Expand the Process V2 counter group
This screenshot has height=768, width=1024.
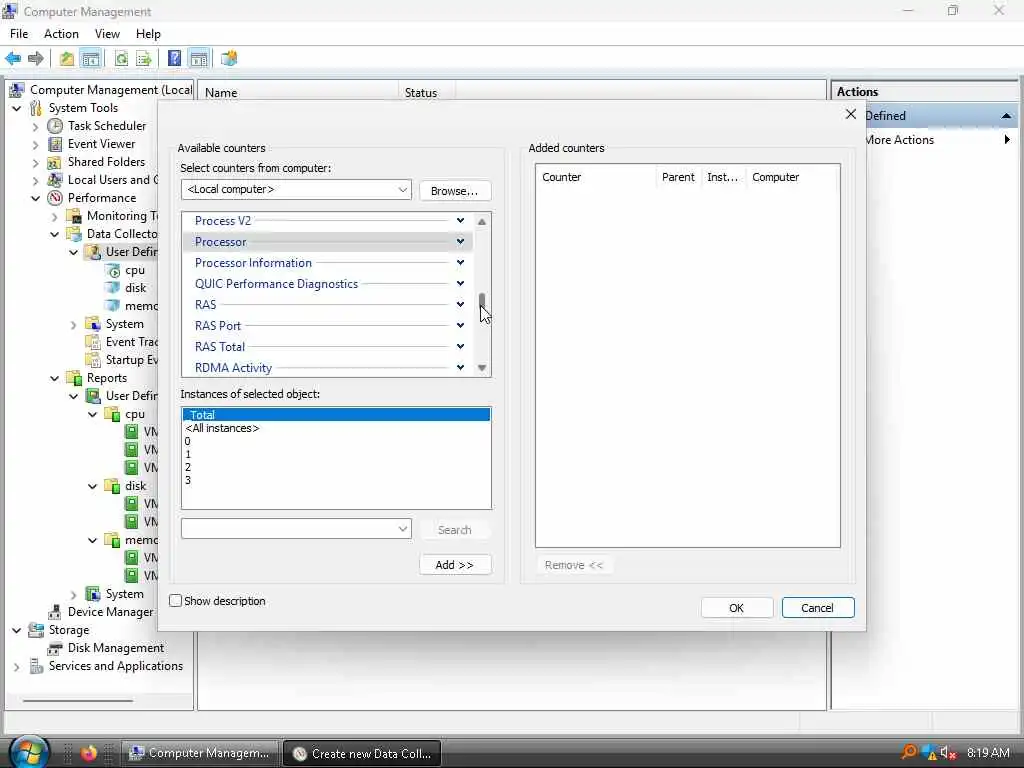click(x=460, y=221)
